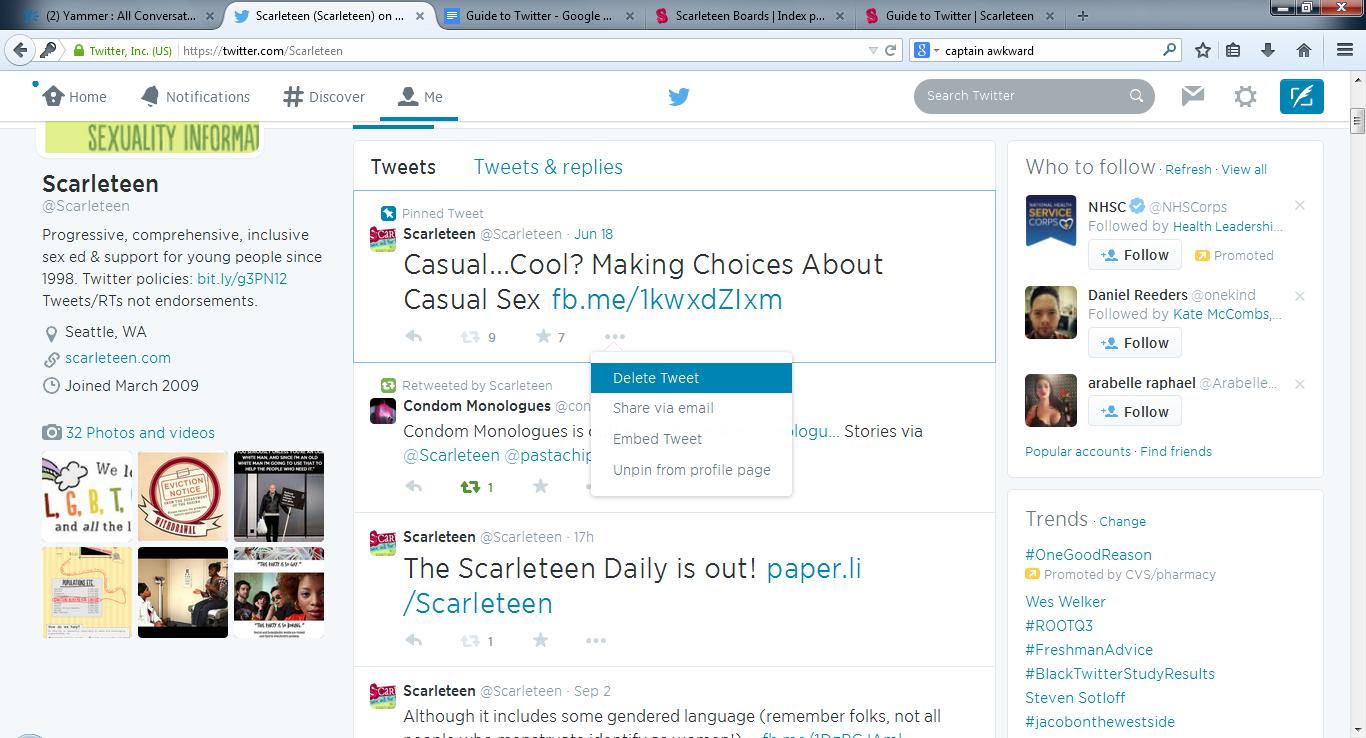Screen dimensions: 1366x738
Task: Dismiss arabelle raphael follow suggestion
Action: click(1300, 384)
